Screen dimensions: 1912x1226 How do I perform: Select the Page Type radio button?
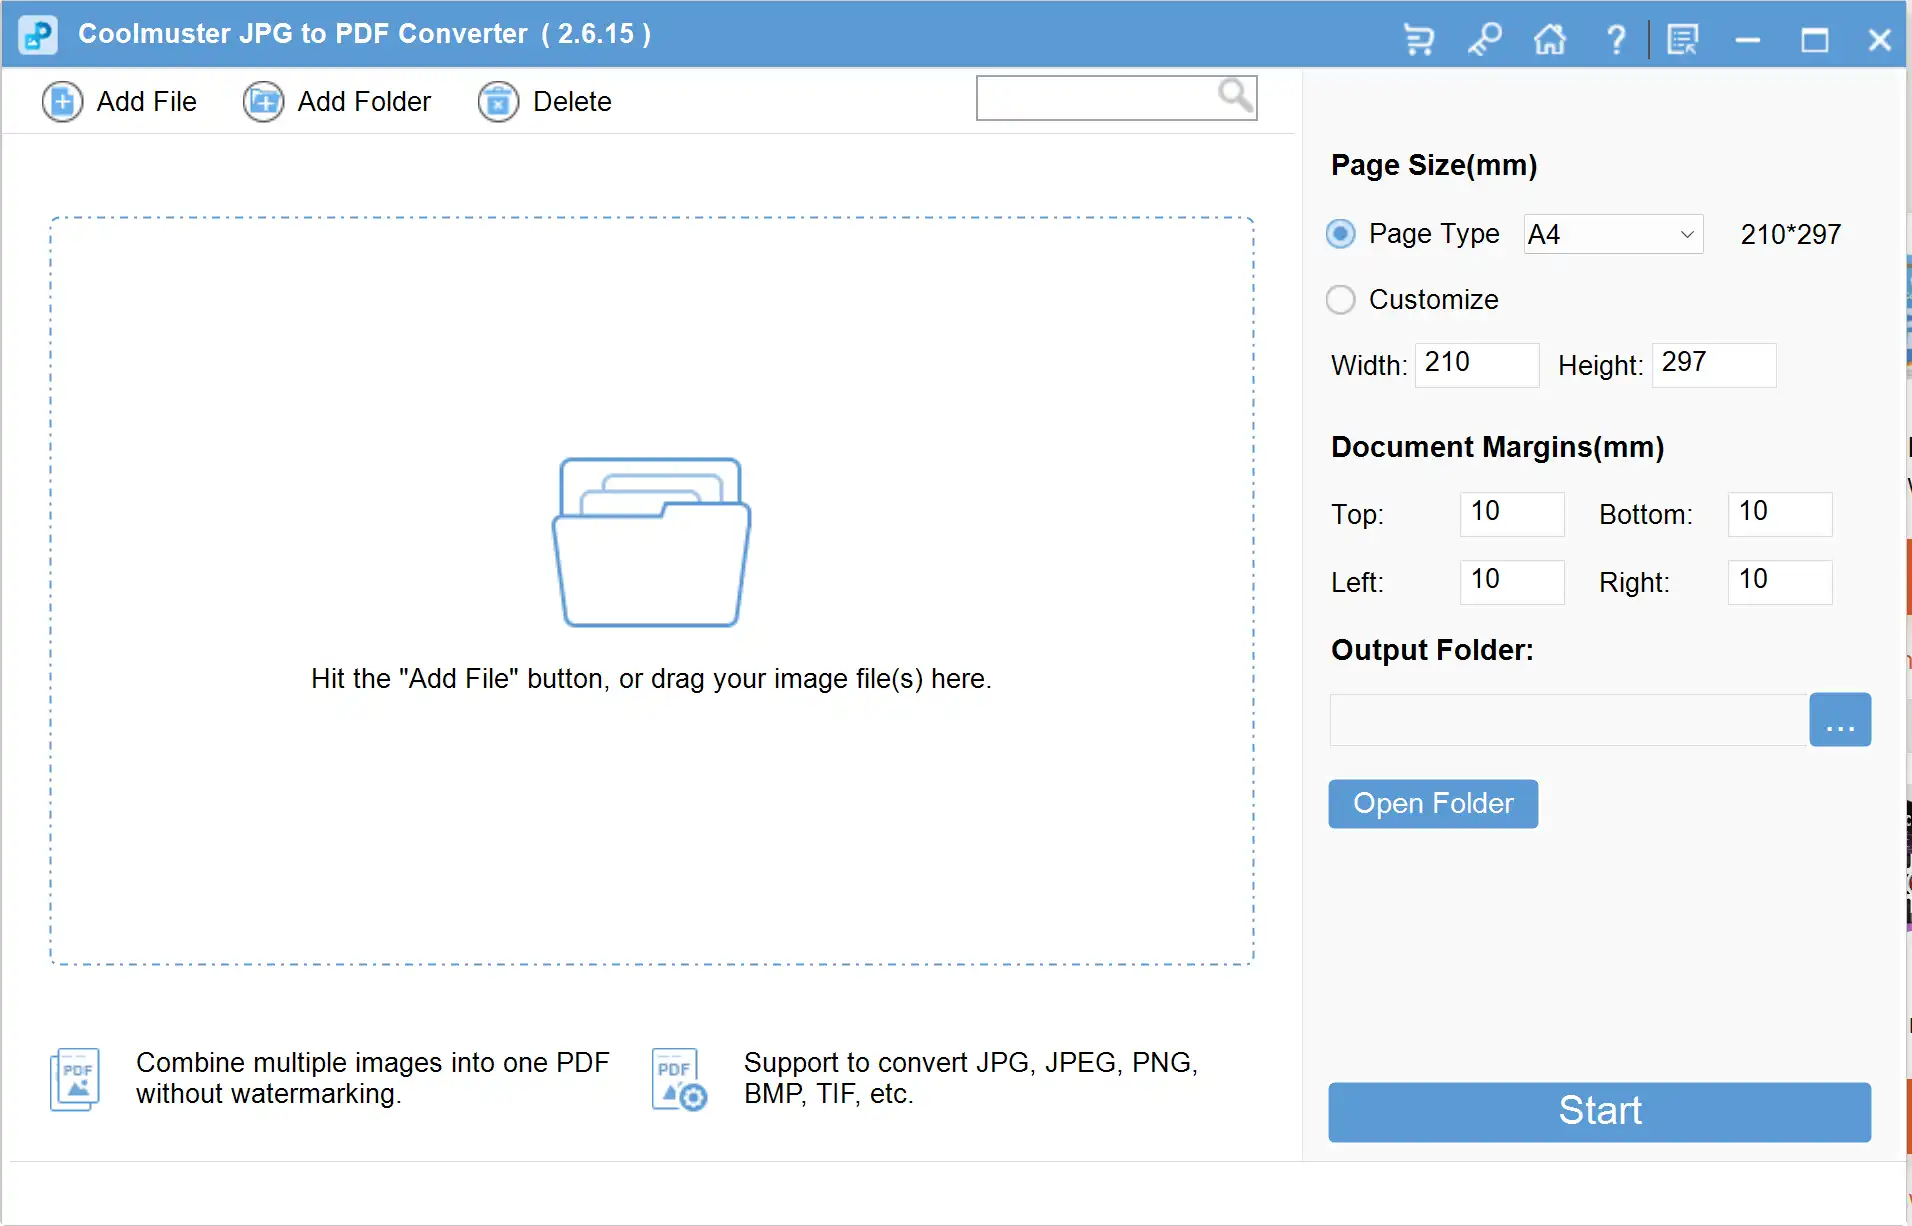click(1341, 234)
